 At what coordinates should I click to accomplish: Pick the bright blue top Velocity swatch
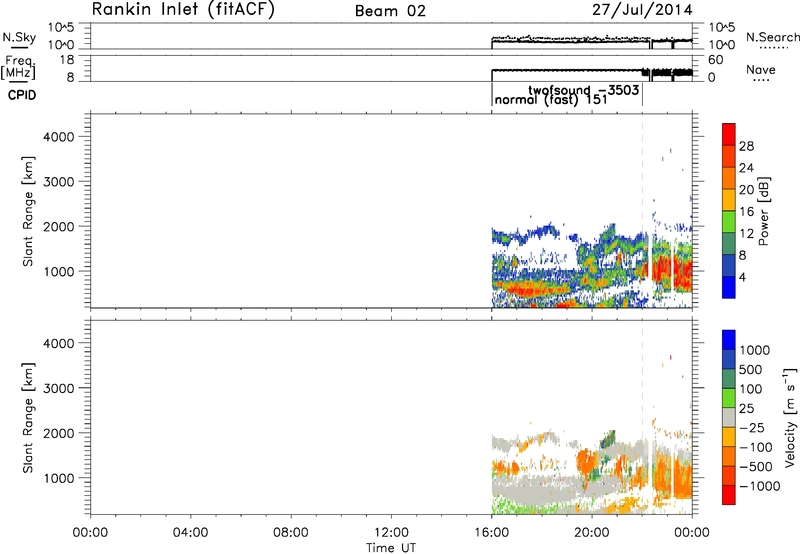click(x=729, y=340)
